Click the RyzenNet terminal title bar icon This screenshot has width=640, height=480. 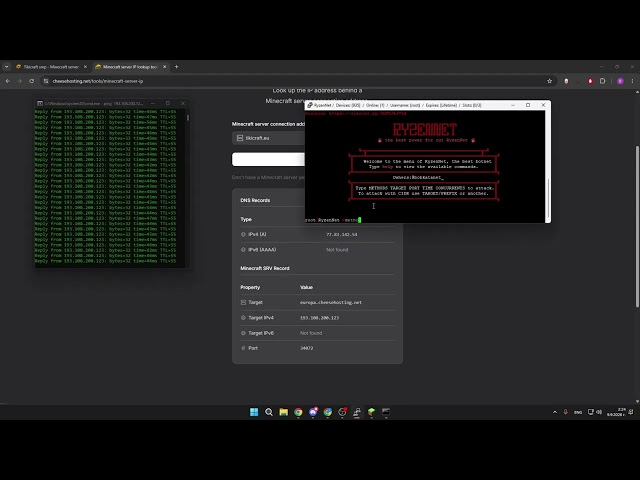[310, 105]
